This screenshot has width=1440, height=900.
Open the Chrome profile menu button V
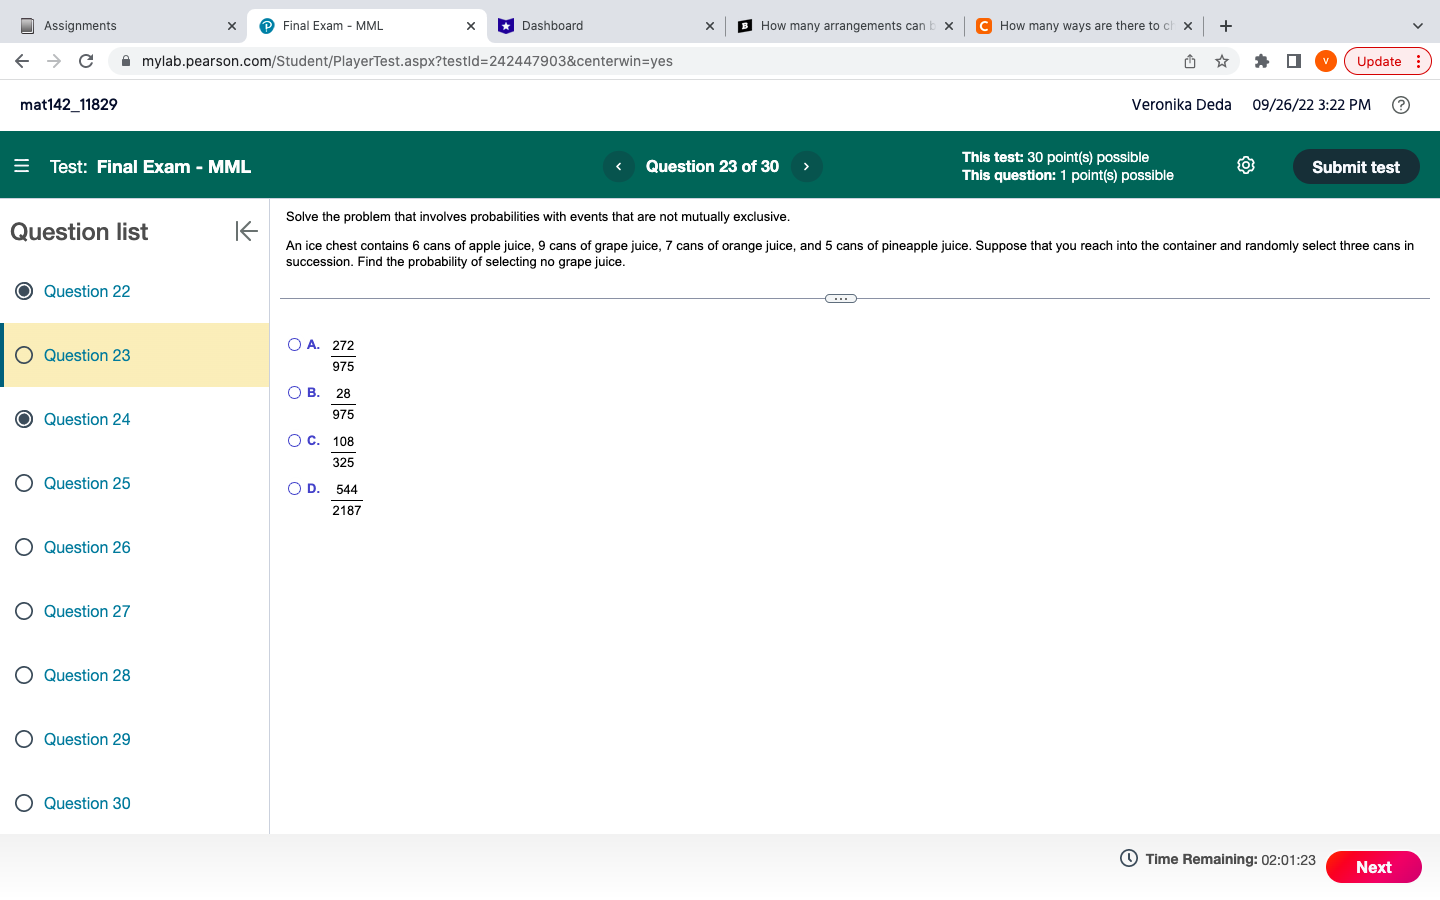click(x=1325, y=61)
